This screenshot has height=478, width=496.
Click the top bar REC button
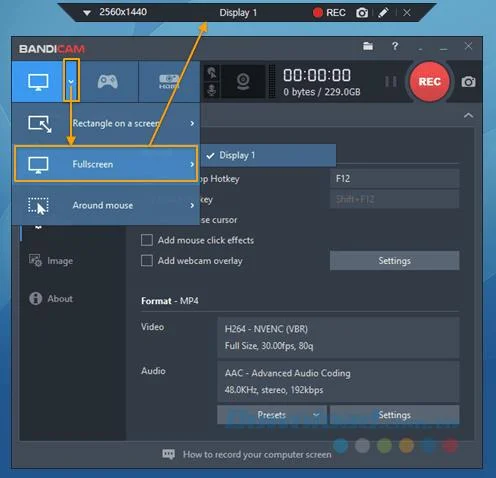(x=329, y=13)
